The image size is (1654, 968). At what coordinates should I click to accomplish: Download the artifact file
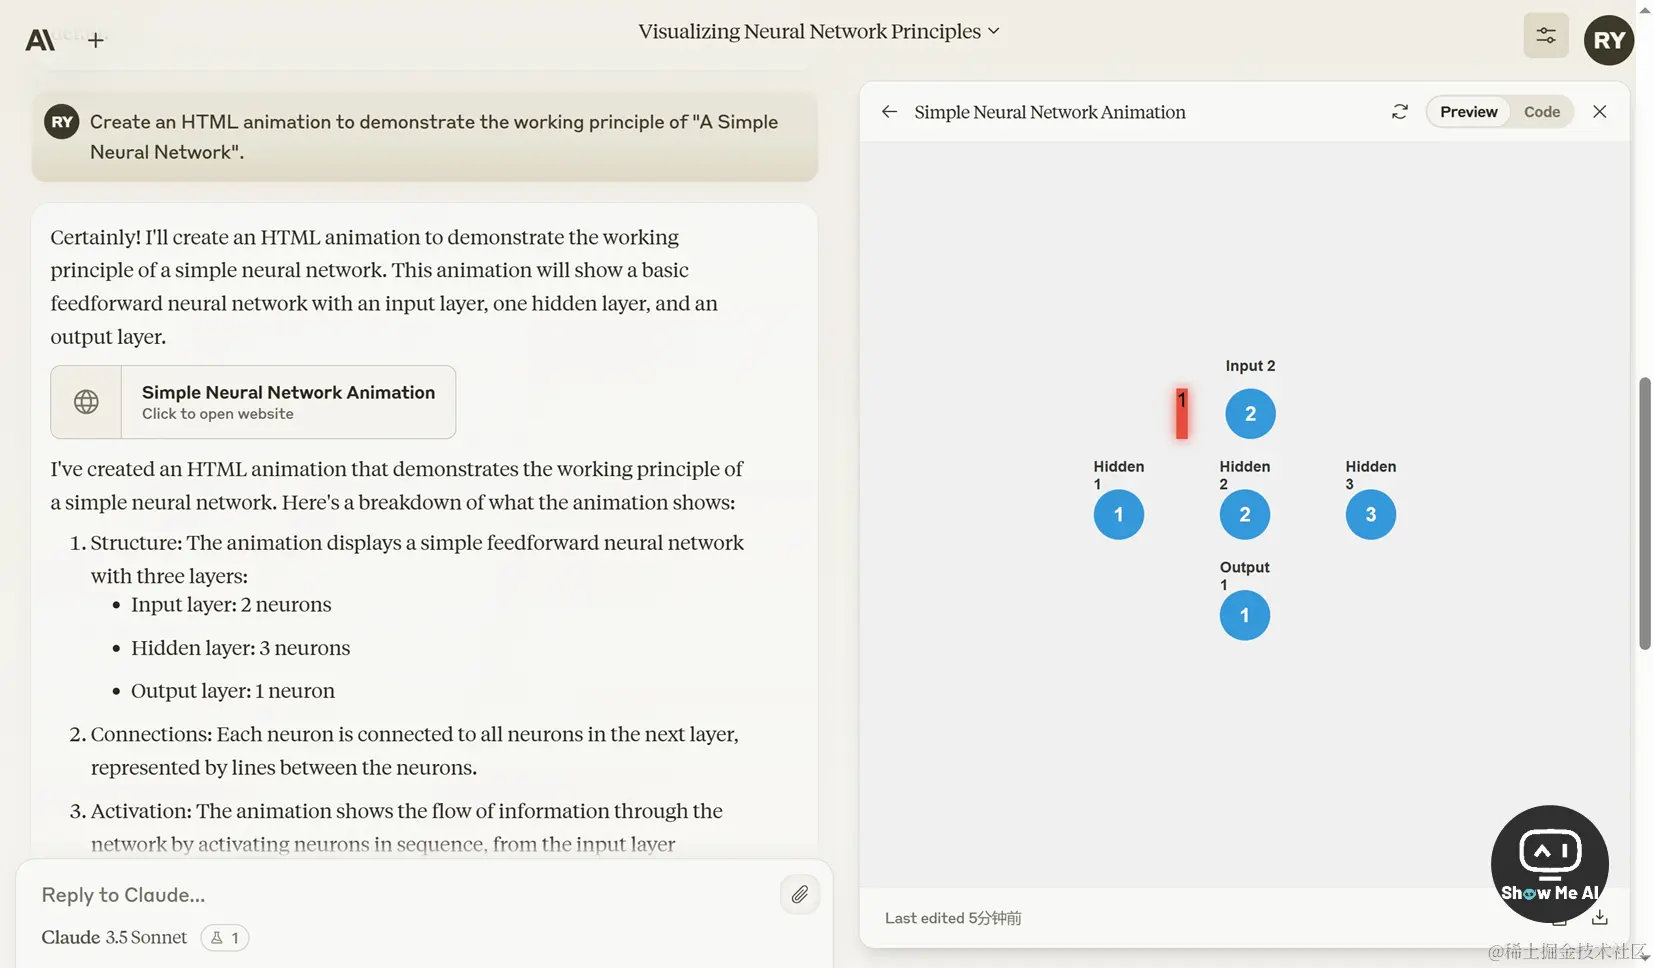(x=1600, y=917)
